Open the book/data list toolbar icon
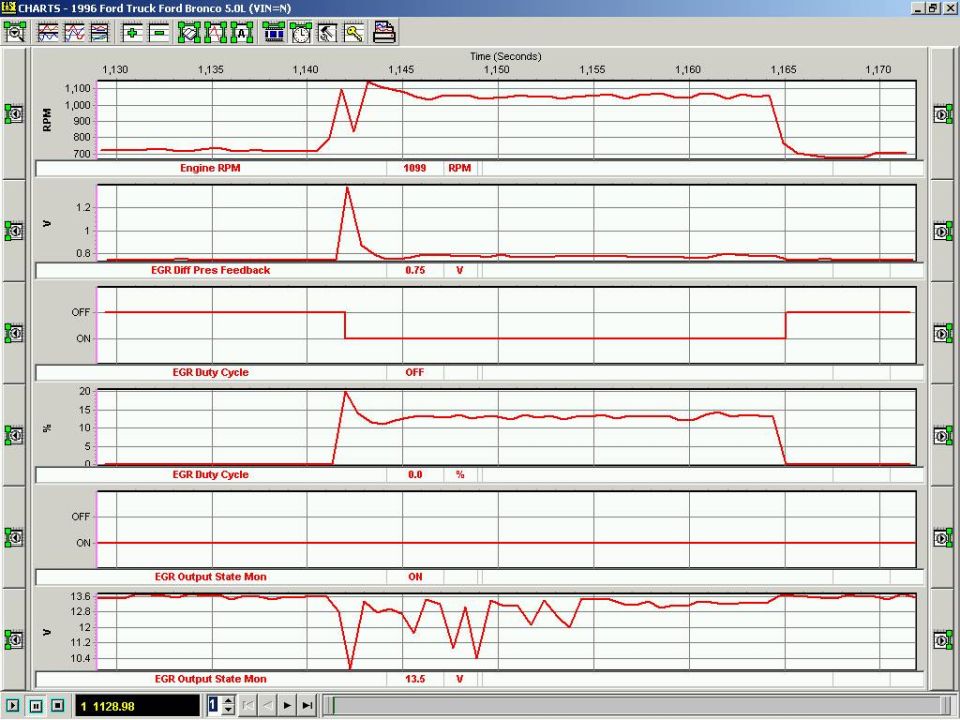 click(189, 32)
